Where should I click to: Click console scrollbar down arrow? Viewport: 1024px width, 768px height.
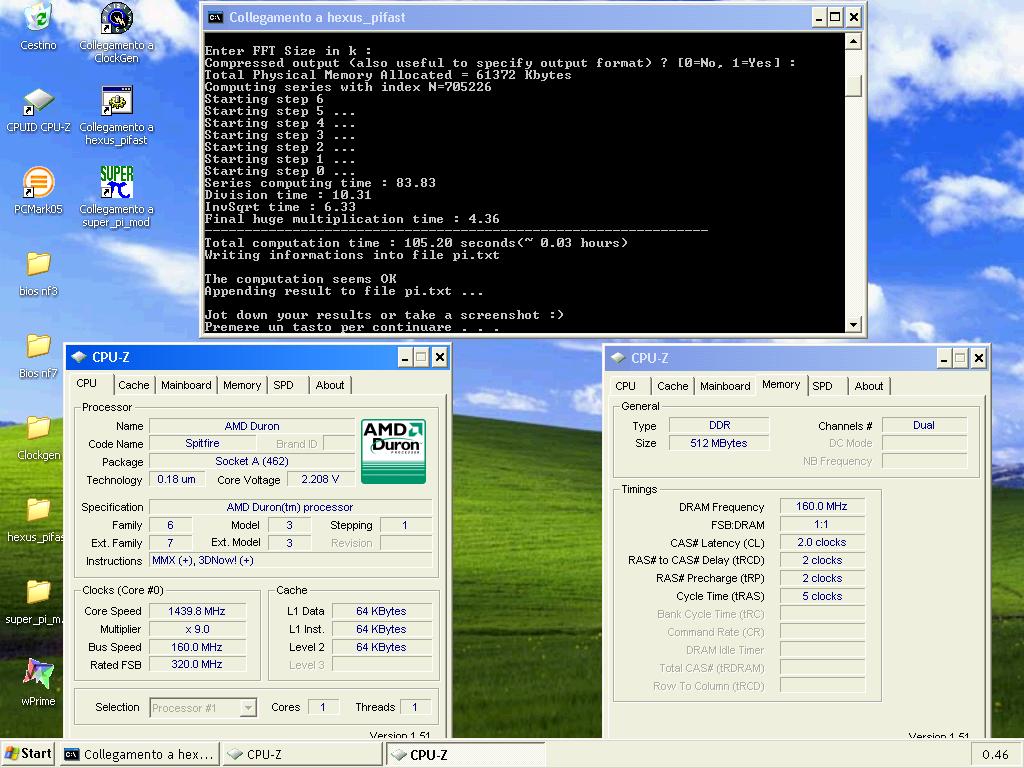pos(853,324)
